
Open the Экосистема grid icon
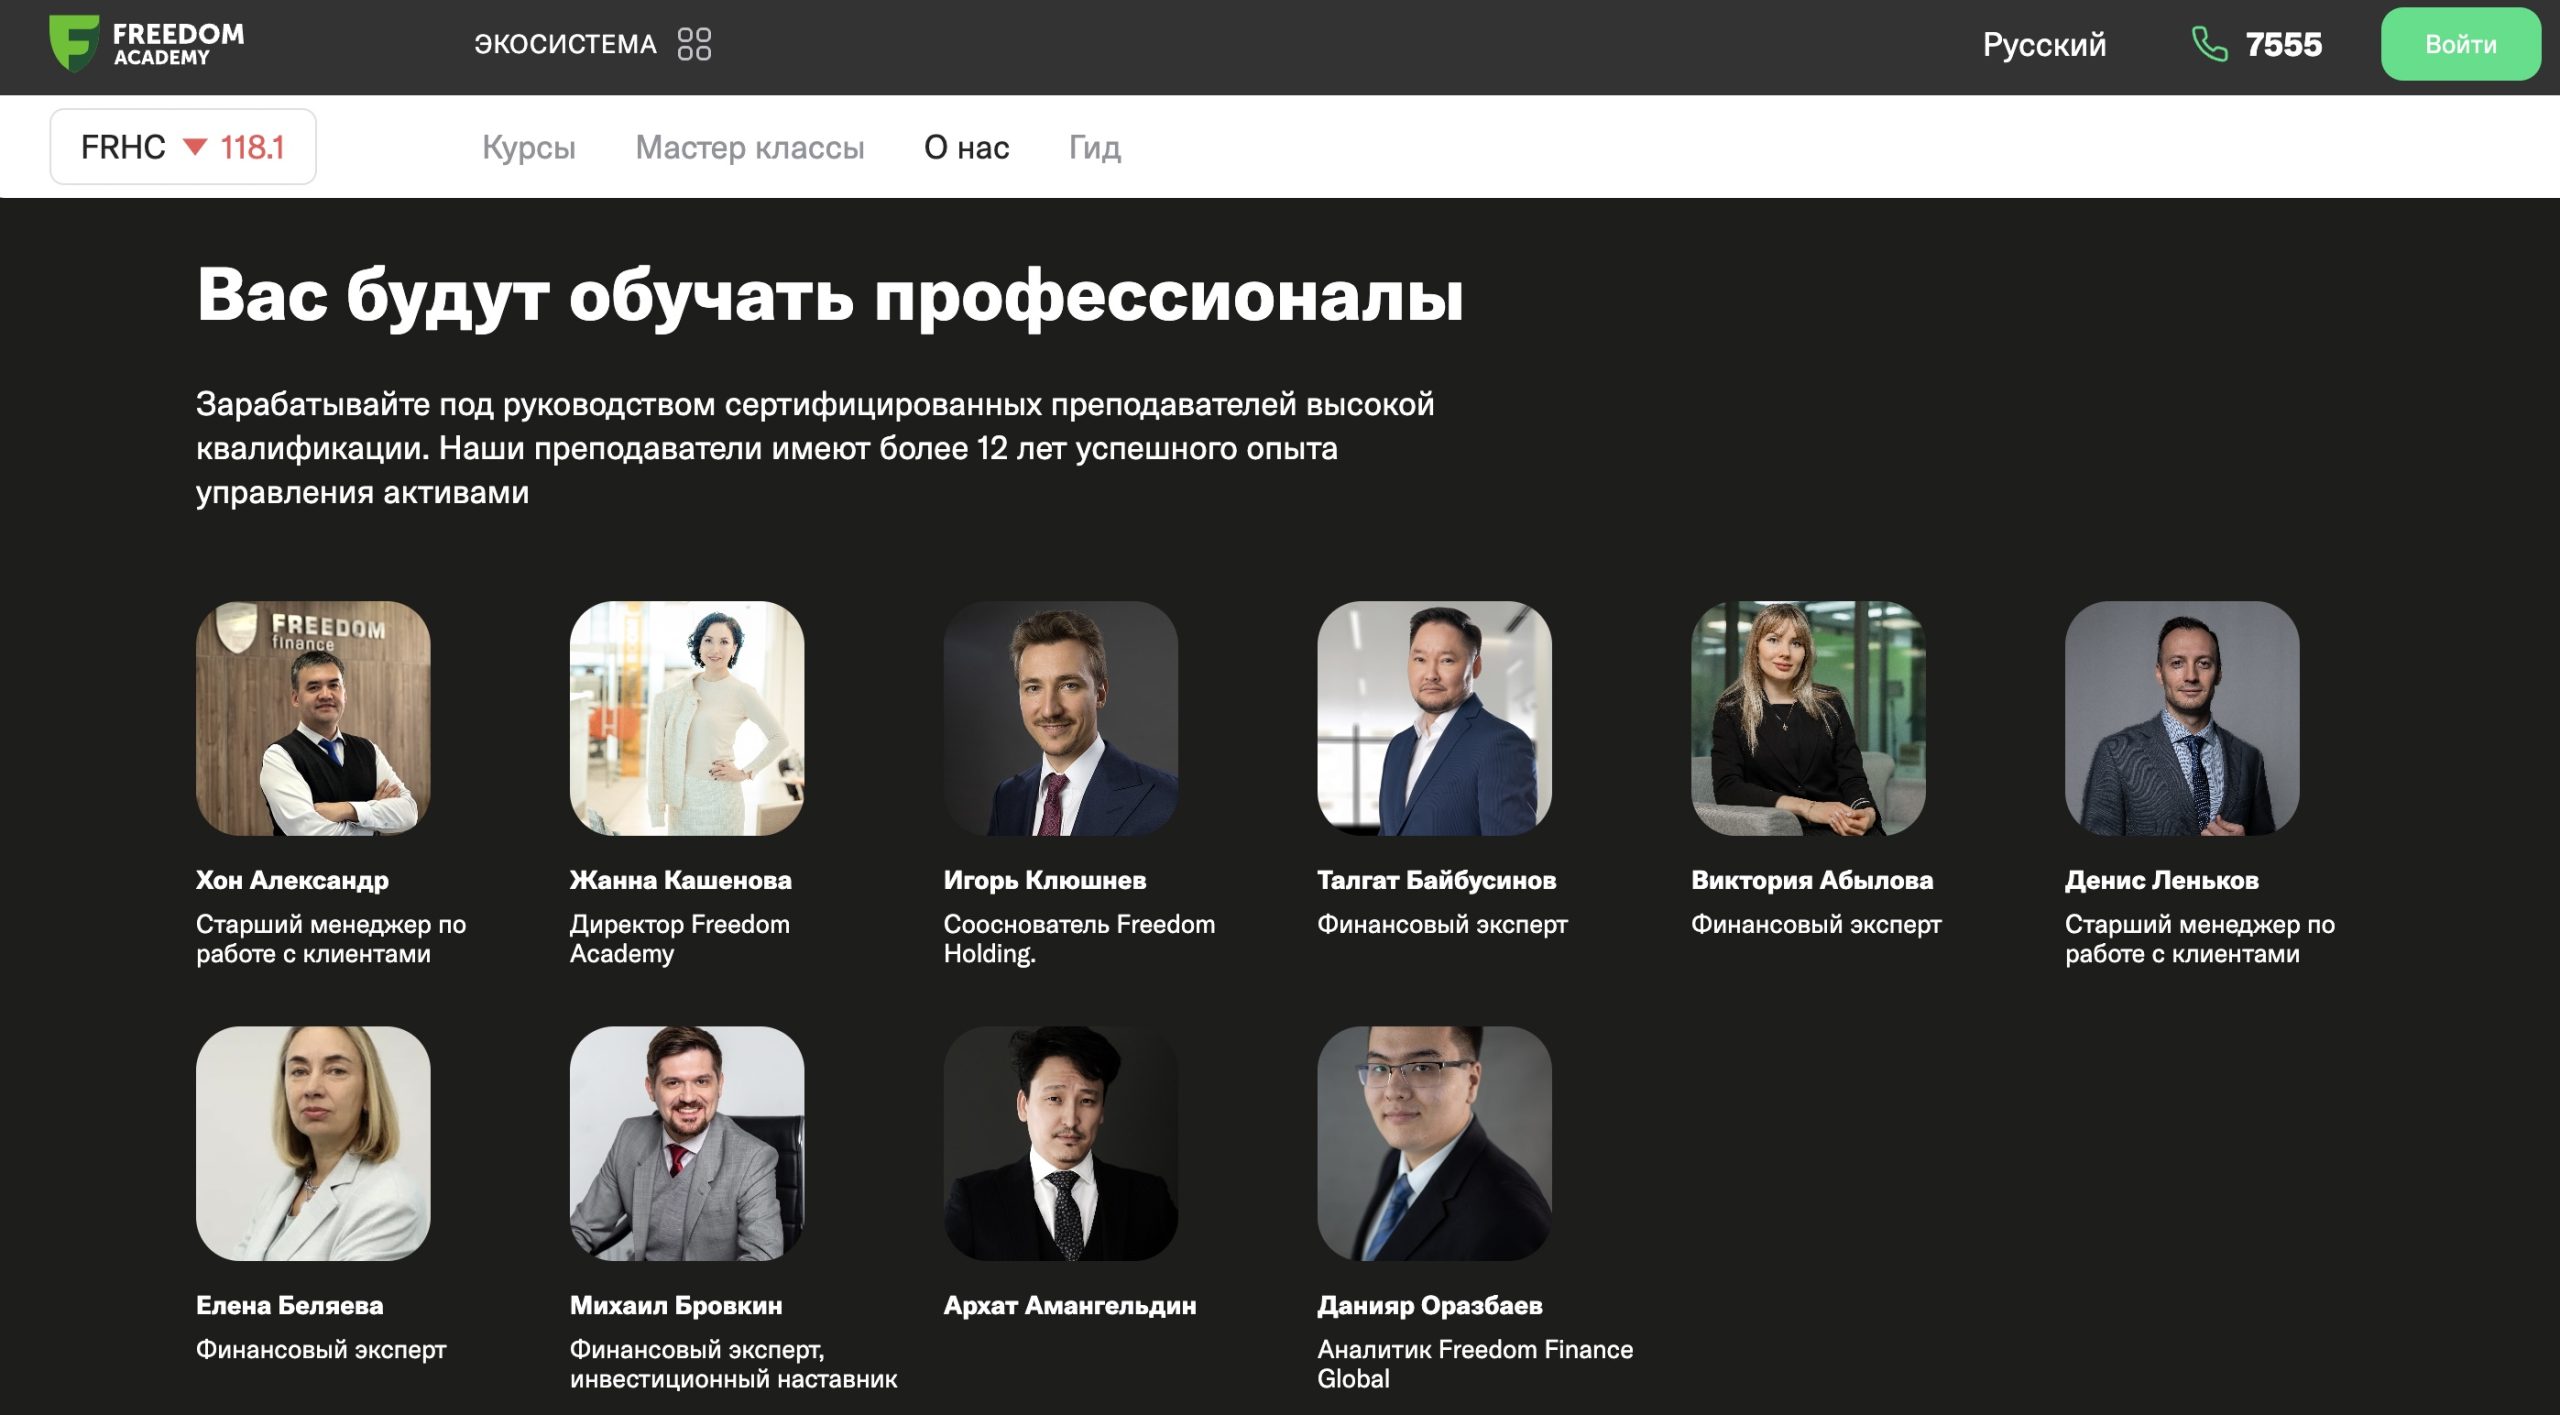[694, 44]
